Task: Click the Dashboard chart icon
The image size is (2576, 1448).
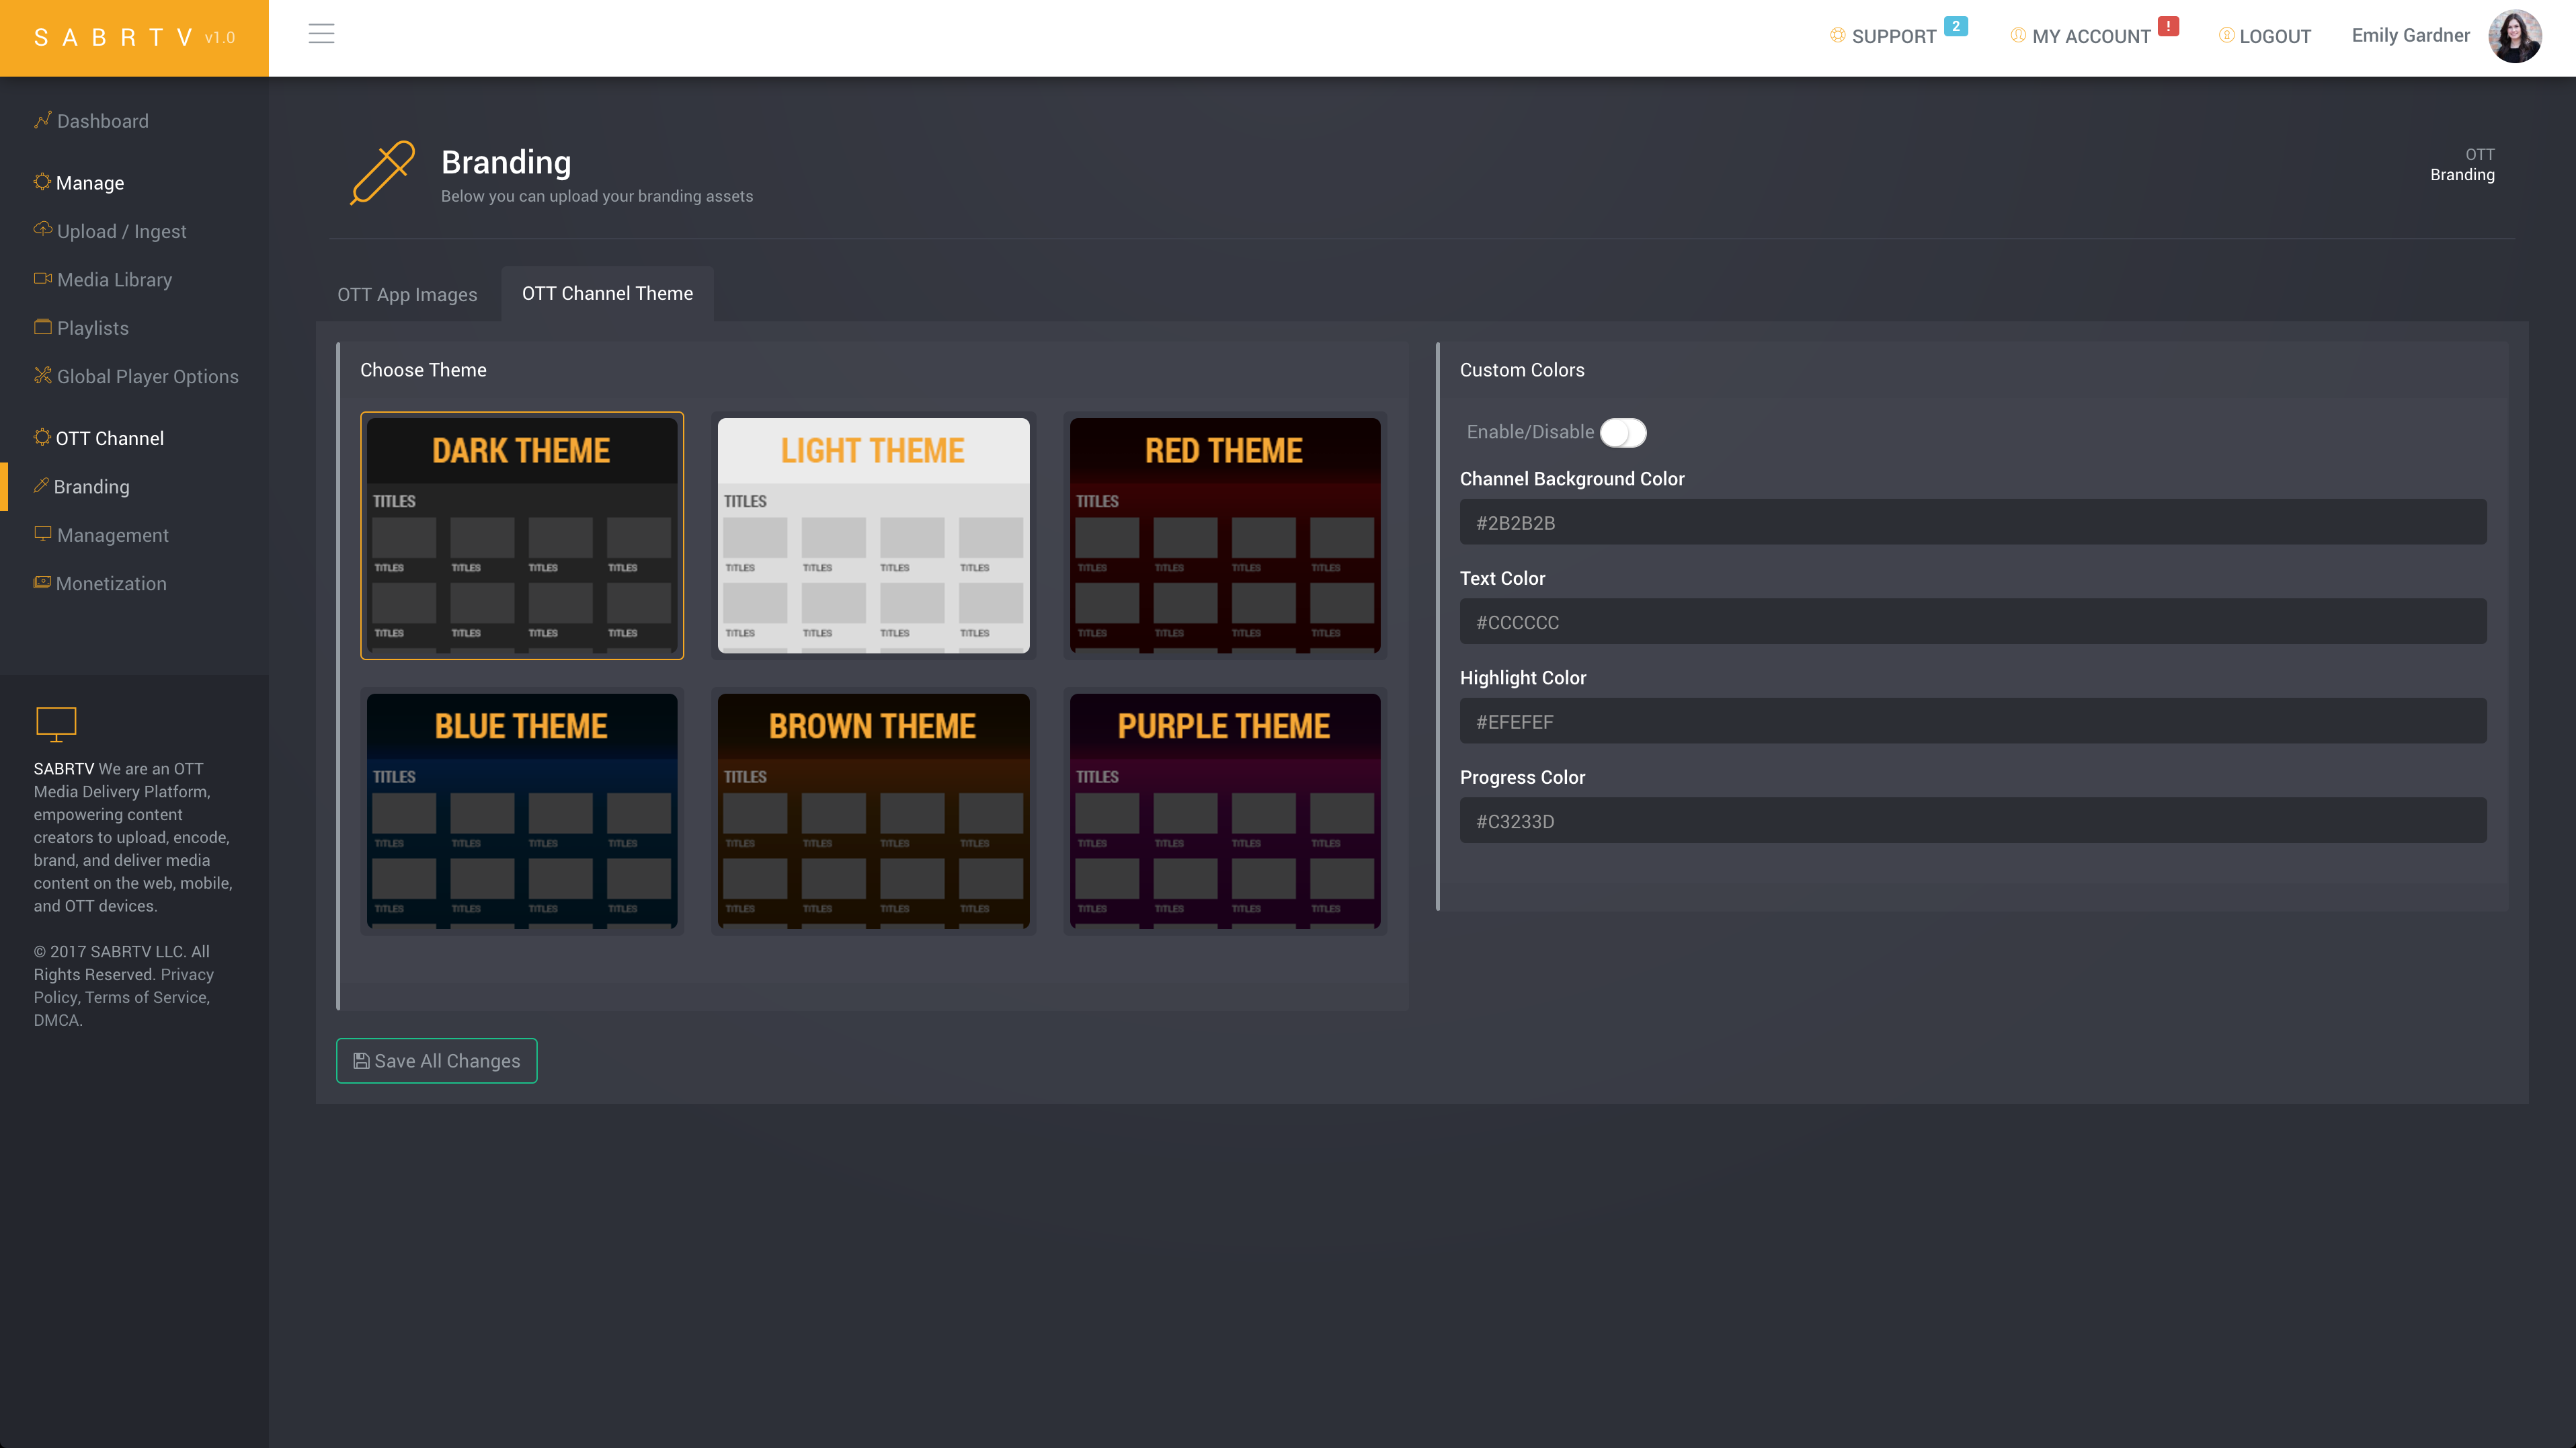Action: pyautogui.click(x=42, y=120)
